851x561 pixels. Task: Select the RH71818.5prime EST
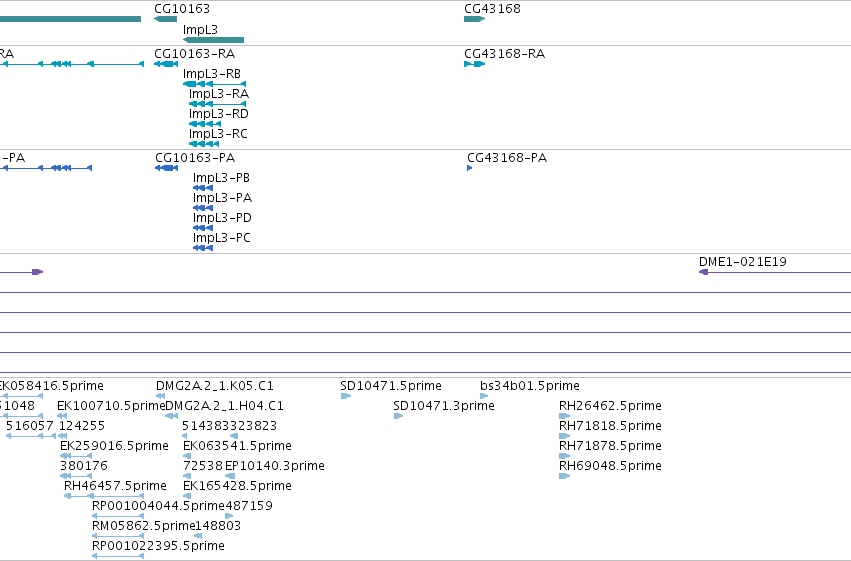pyautogui.click(x=564, y=437)
